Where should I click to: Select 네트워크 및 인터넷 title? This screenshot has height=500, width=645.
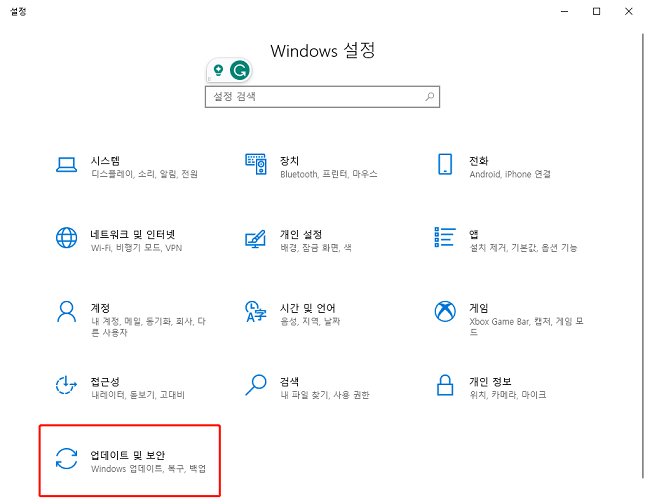coord(133,234)
